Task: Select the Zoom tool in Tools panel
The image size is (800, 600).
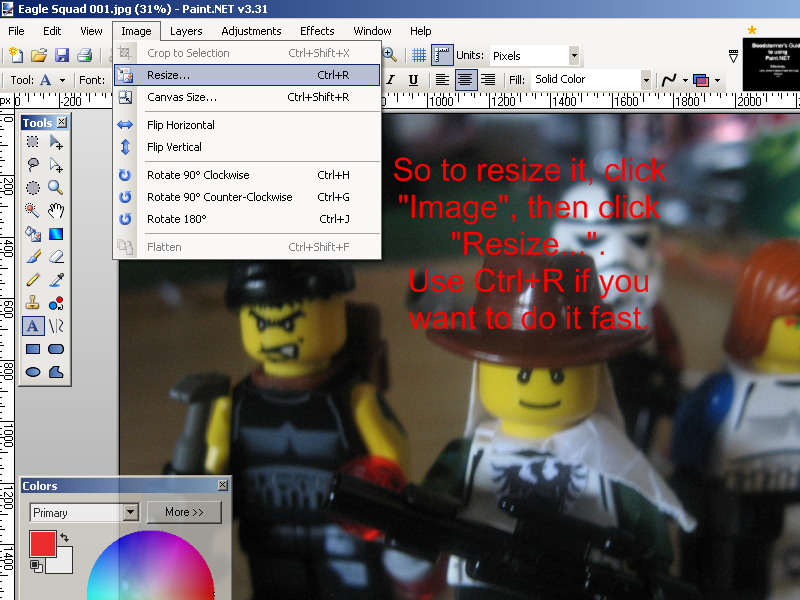Action: click(x=56, y=188)
